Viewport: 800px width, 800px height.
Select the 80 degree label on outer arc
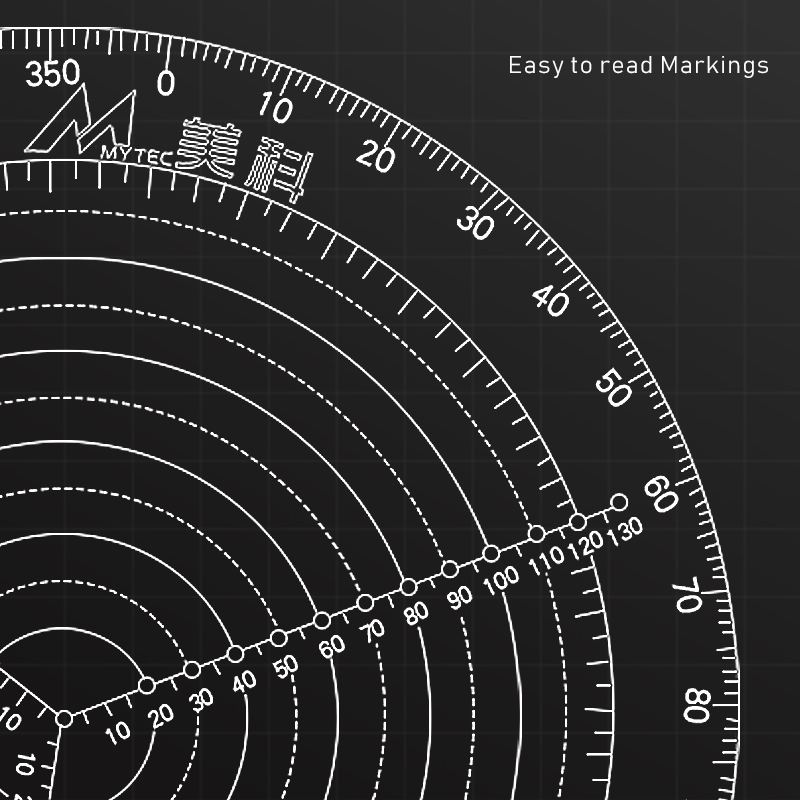(x=696, y=706)
